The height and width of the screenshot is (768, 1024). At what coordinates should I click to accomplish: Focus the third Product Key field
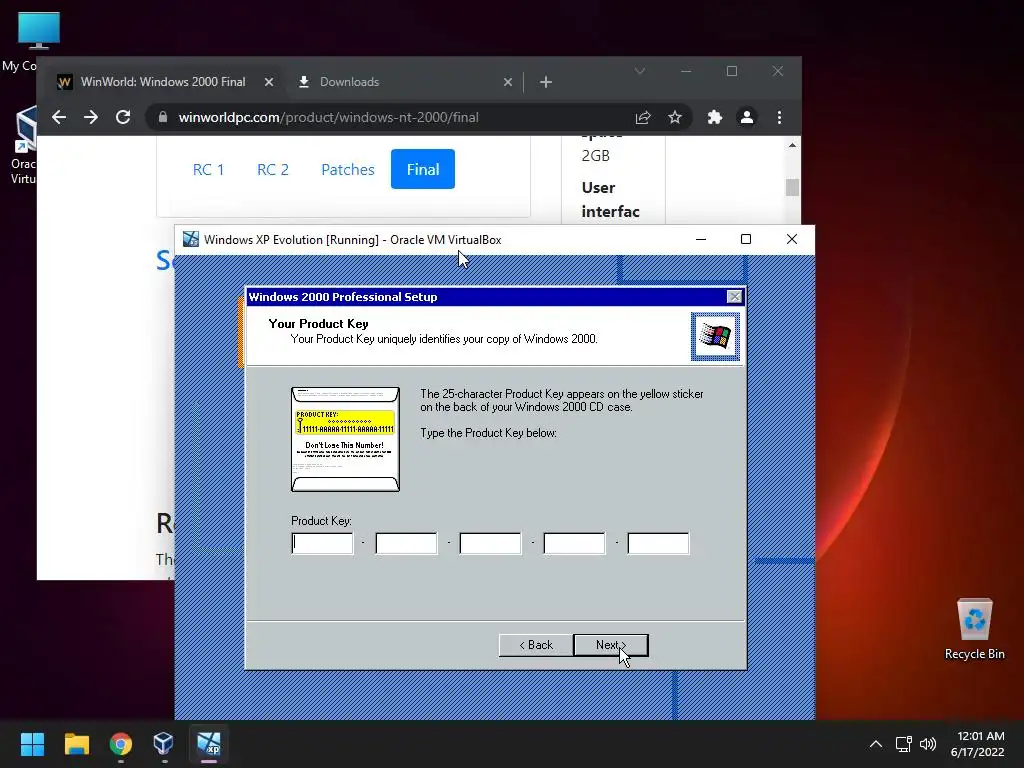click(x=490, y=543)
